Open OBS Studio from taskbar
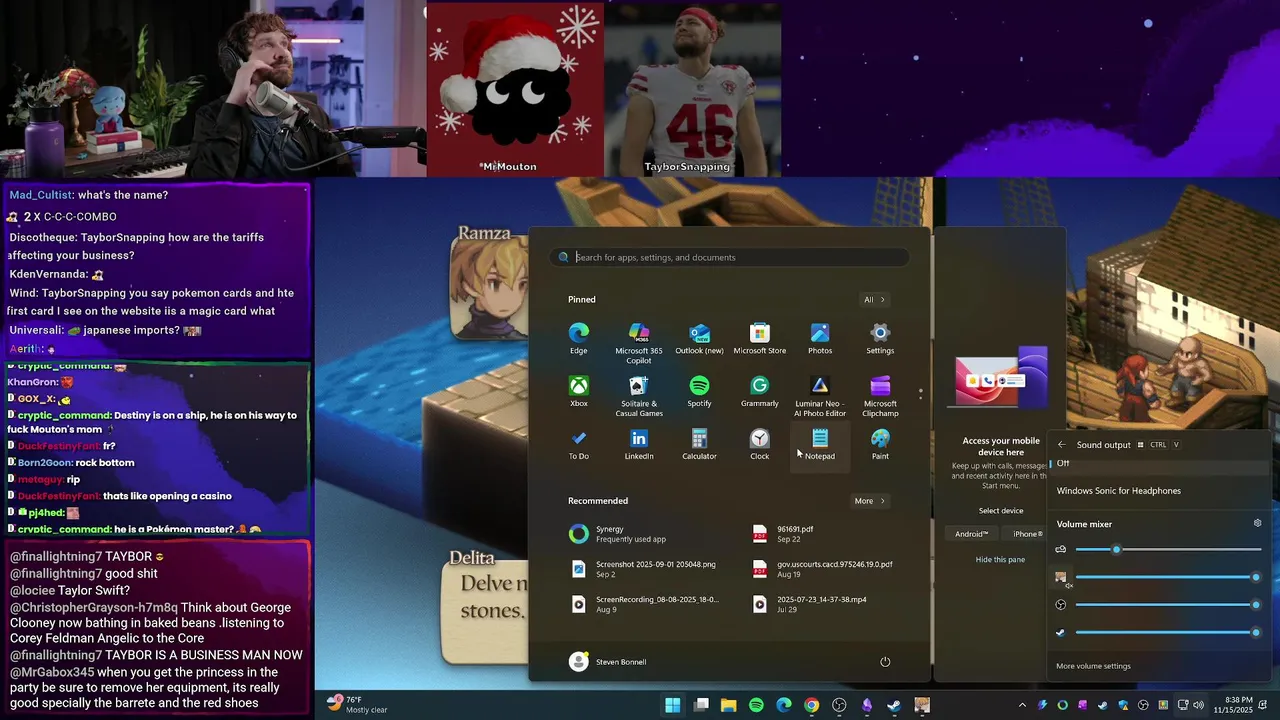Viewport: 1280px width, 720px height. click(839, 705)
